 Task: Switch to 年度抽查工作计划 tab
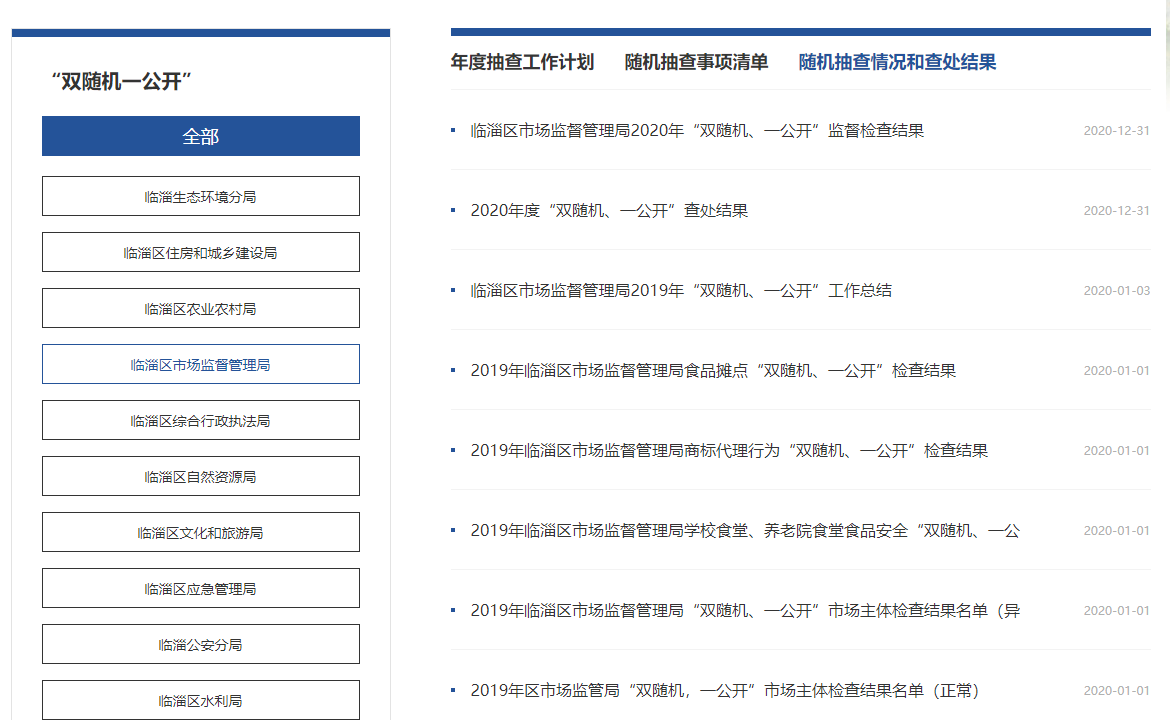pos(522,62)
